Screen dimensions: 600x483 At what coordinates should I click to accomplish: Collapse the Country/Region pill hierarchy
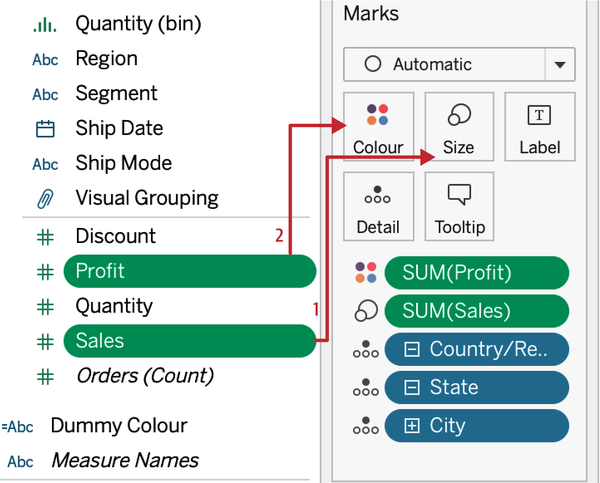(x=412, y=350)
